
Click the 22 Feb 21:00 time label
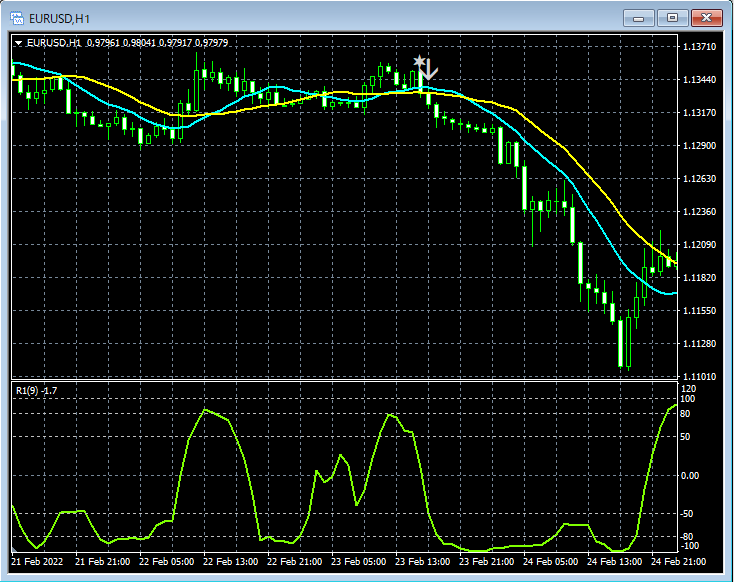click(294, 561)
